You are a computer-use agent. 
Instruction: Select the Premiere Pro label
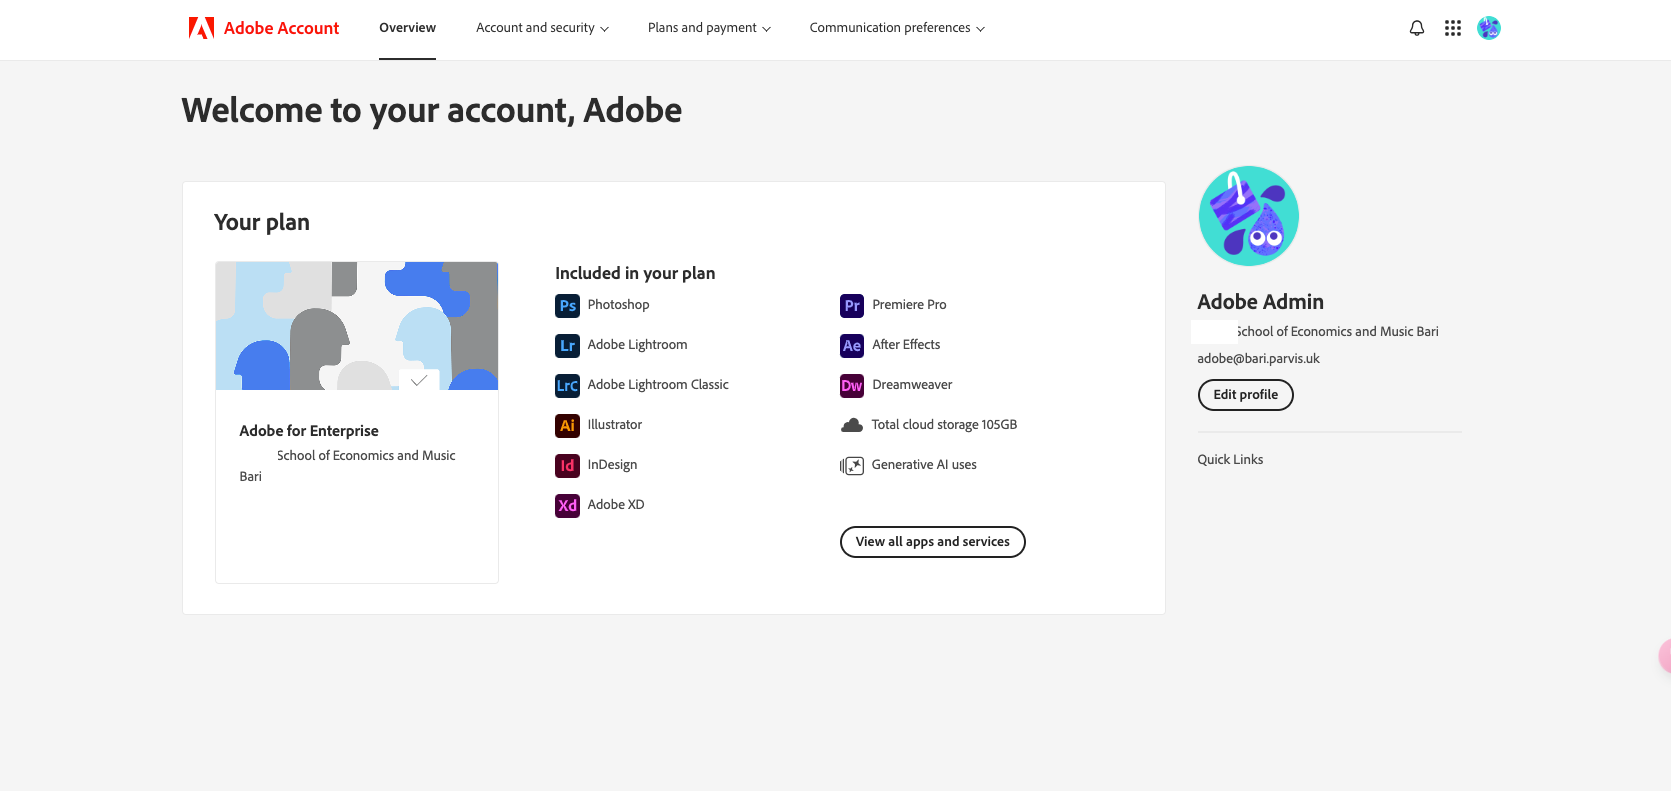click(x=909, y=305)
